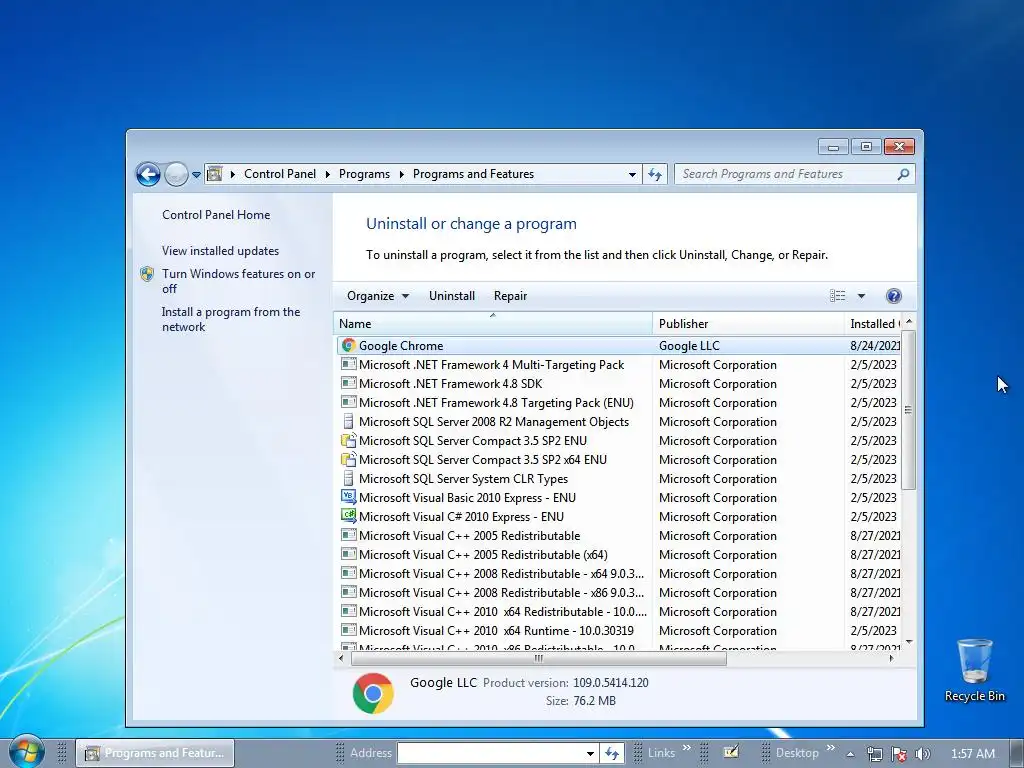This screenshot has width=1024, height=768.
Task: Open the Windows Start orb
Action: coord(27,752)
